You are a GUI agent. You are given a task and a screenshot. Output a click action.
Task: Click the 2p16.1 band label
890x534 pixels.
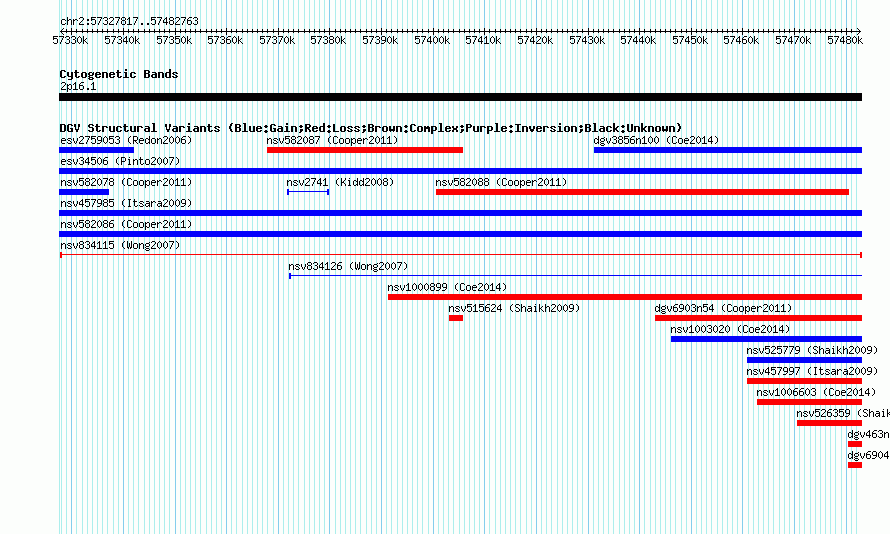point(78,86)
